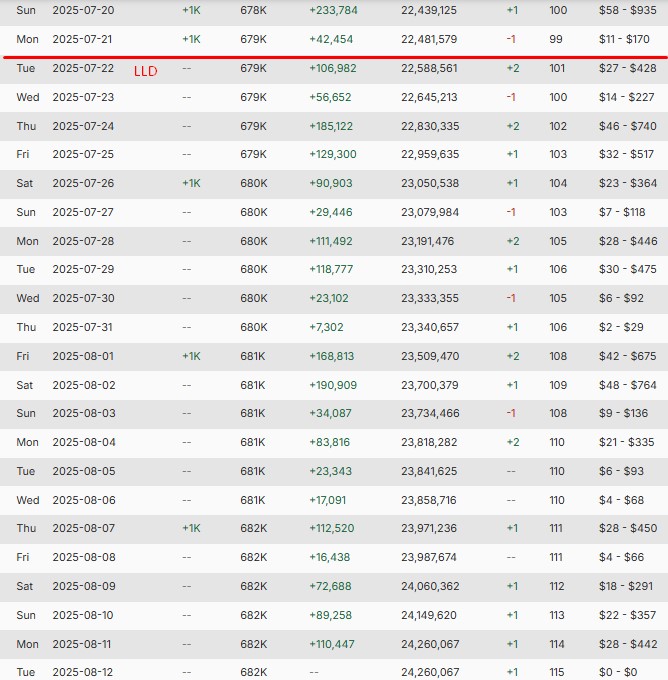Select earnings $0 - $0

618,672
